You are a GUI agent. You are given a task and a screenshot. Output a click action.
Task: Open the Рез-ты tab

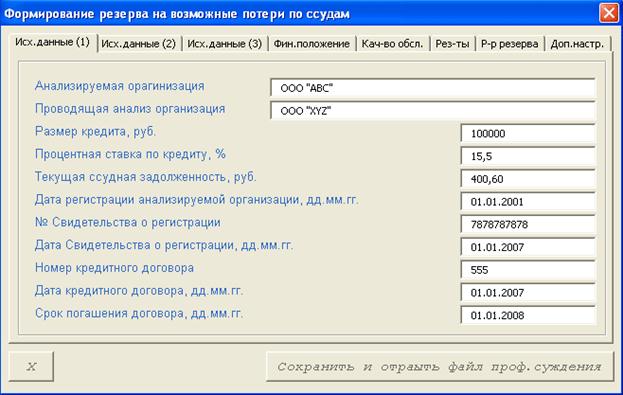click(x=453, y=44)
